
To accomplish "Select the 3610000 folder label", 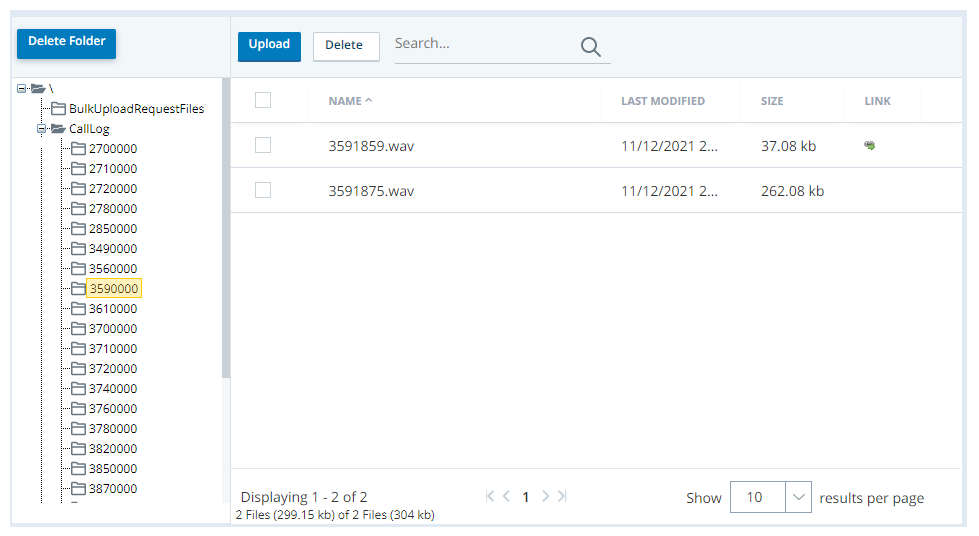I will tap(113, 308).
